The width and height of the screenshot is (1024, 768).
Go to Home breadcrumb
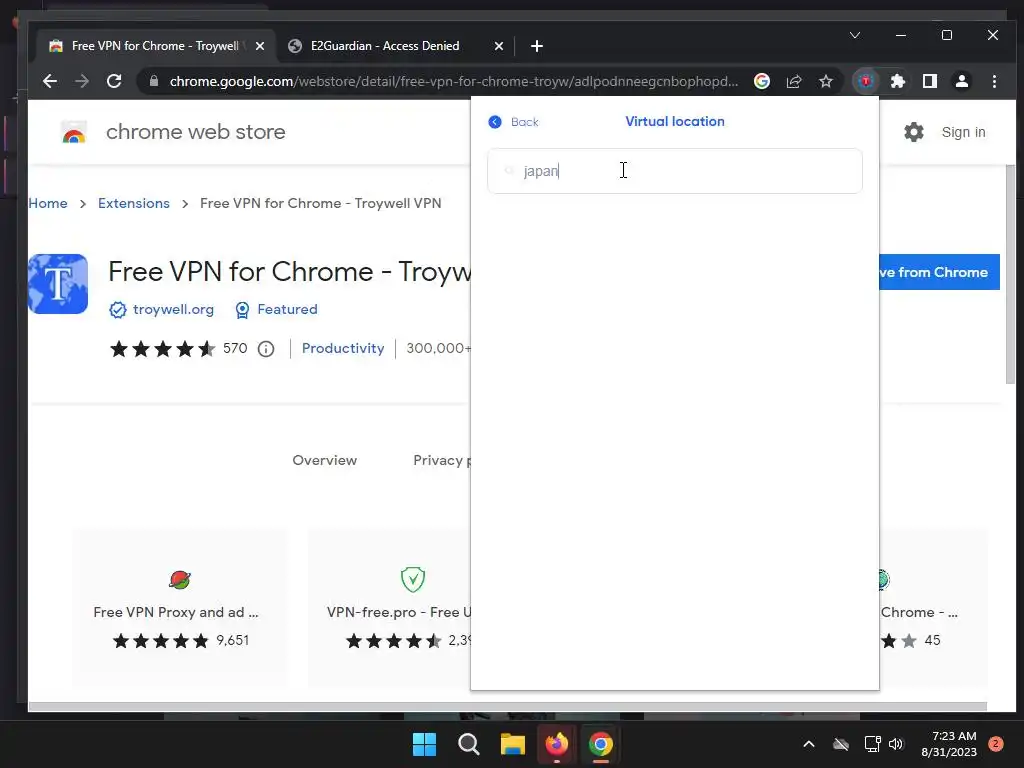[x=48, y=203]
